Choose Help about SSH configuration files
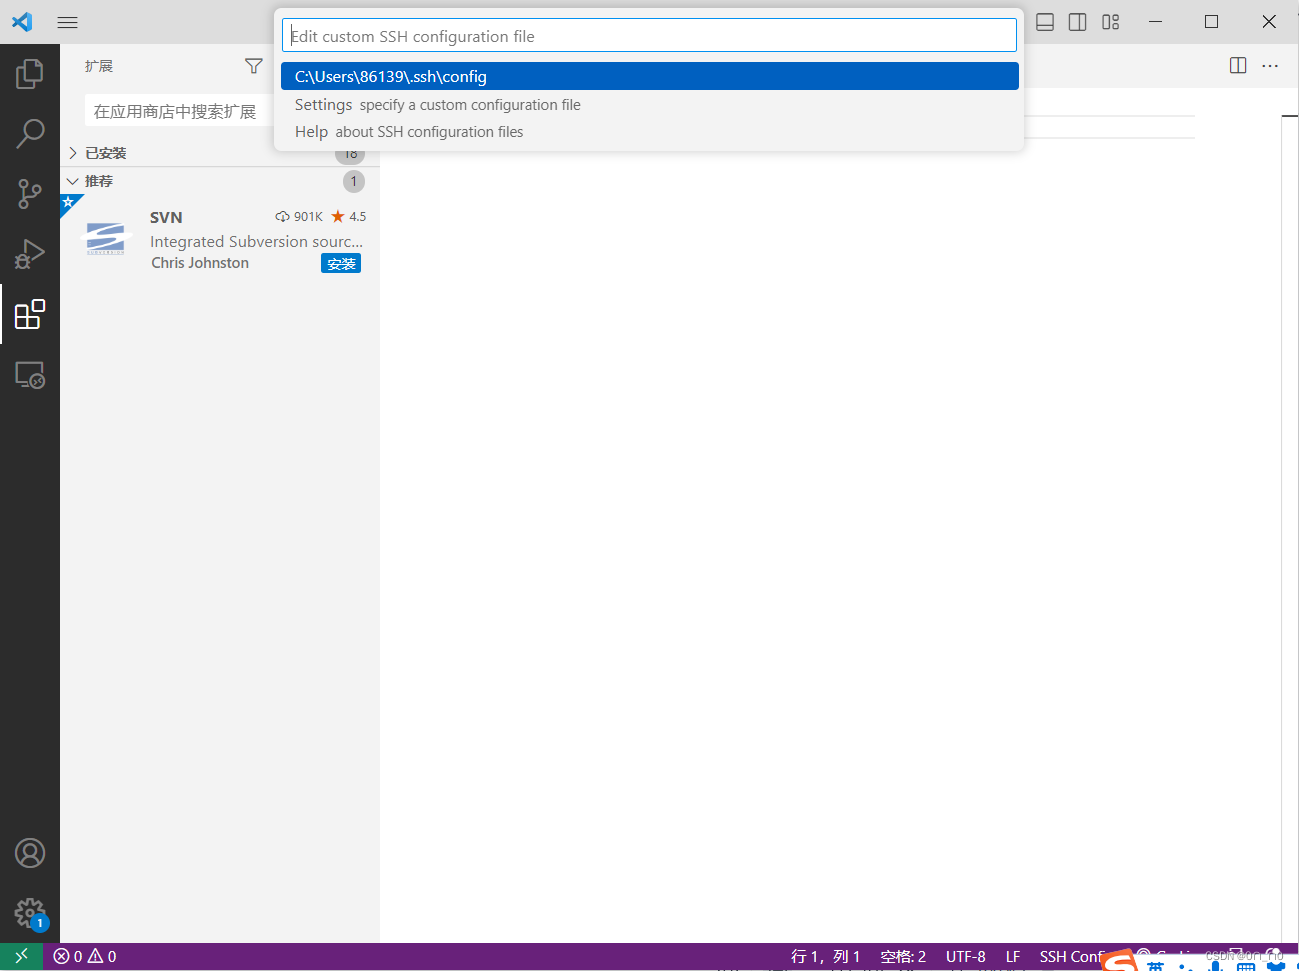This screenshot has height=971, width=1299. (x=650, y=132)
